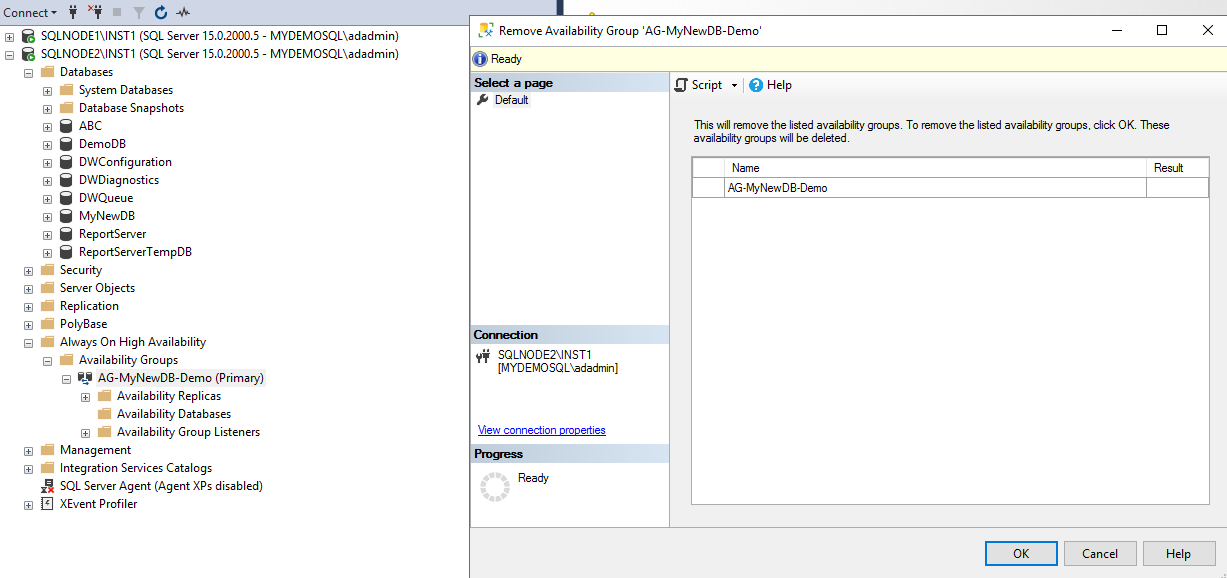
Task: Maximize the Remove Availability Group dialog
Action: pyautogui.click(x=1162, y=30)
